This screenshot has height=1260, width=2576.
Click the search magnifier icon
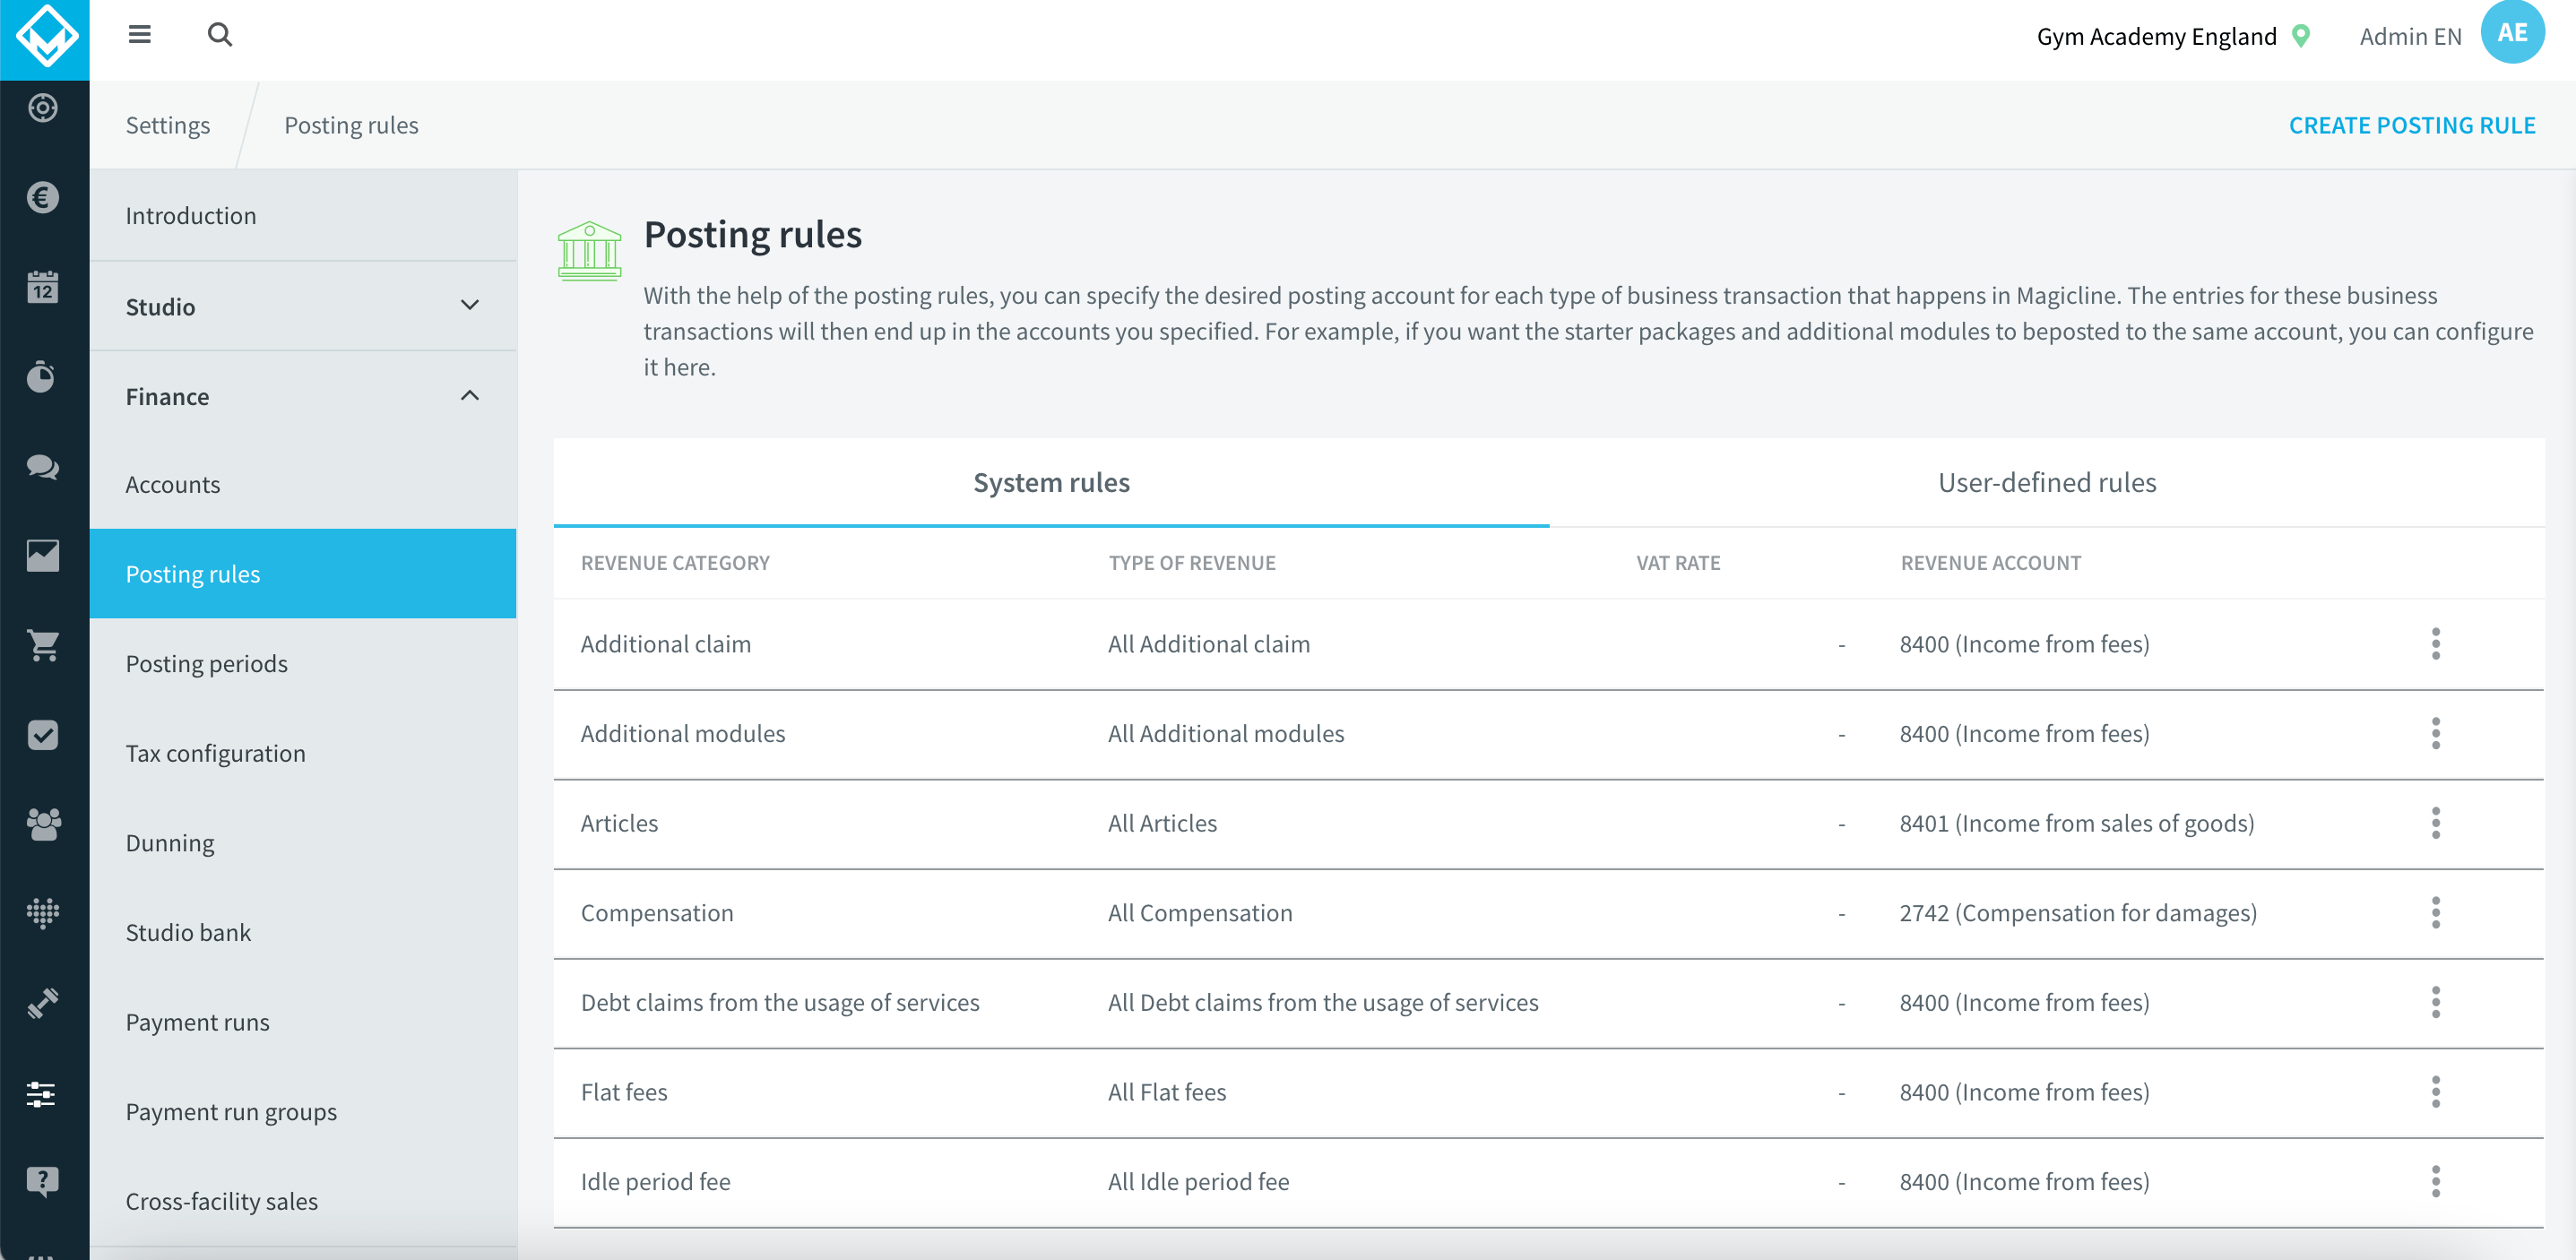point(219,35)
